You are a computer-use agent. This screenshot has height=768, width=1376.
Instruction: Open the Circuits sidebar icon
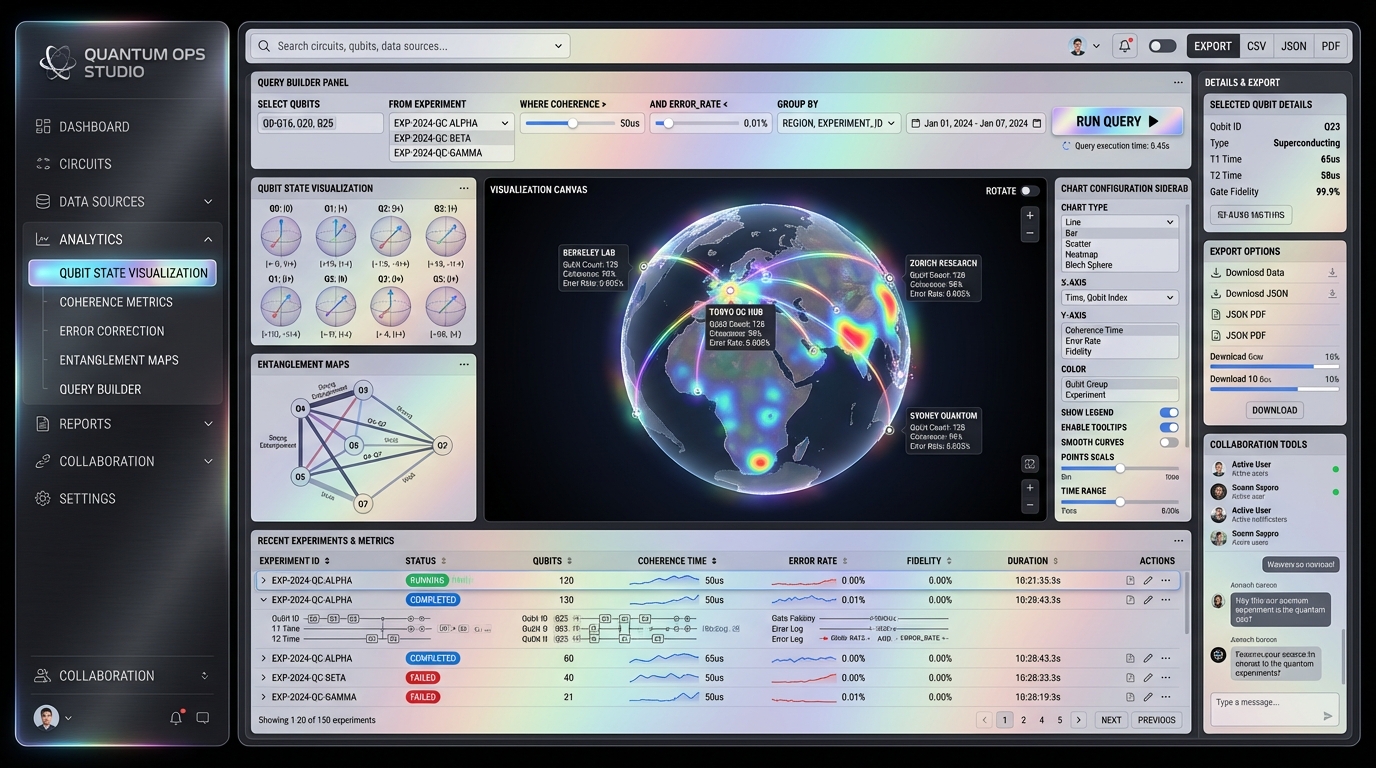pyautogui.click(x=43, y=164)
